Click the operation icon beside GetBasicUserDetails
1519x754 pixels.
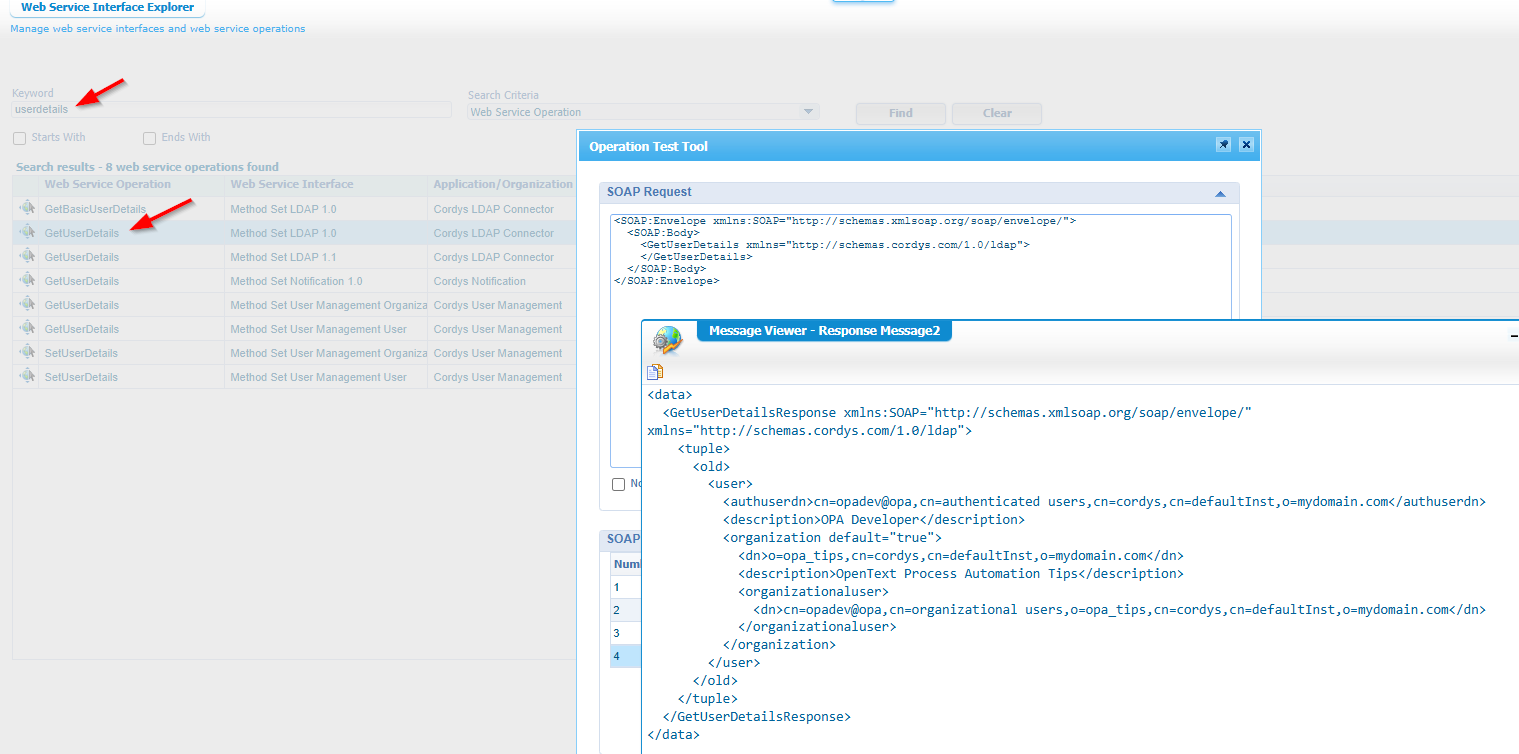26,209
